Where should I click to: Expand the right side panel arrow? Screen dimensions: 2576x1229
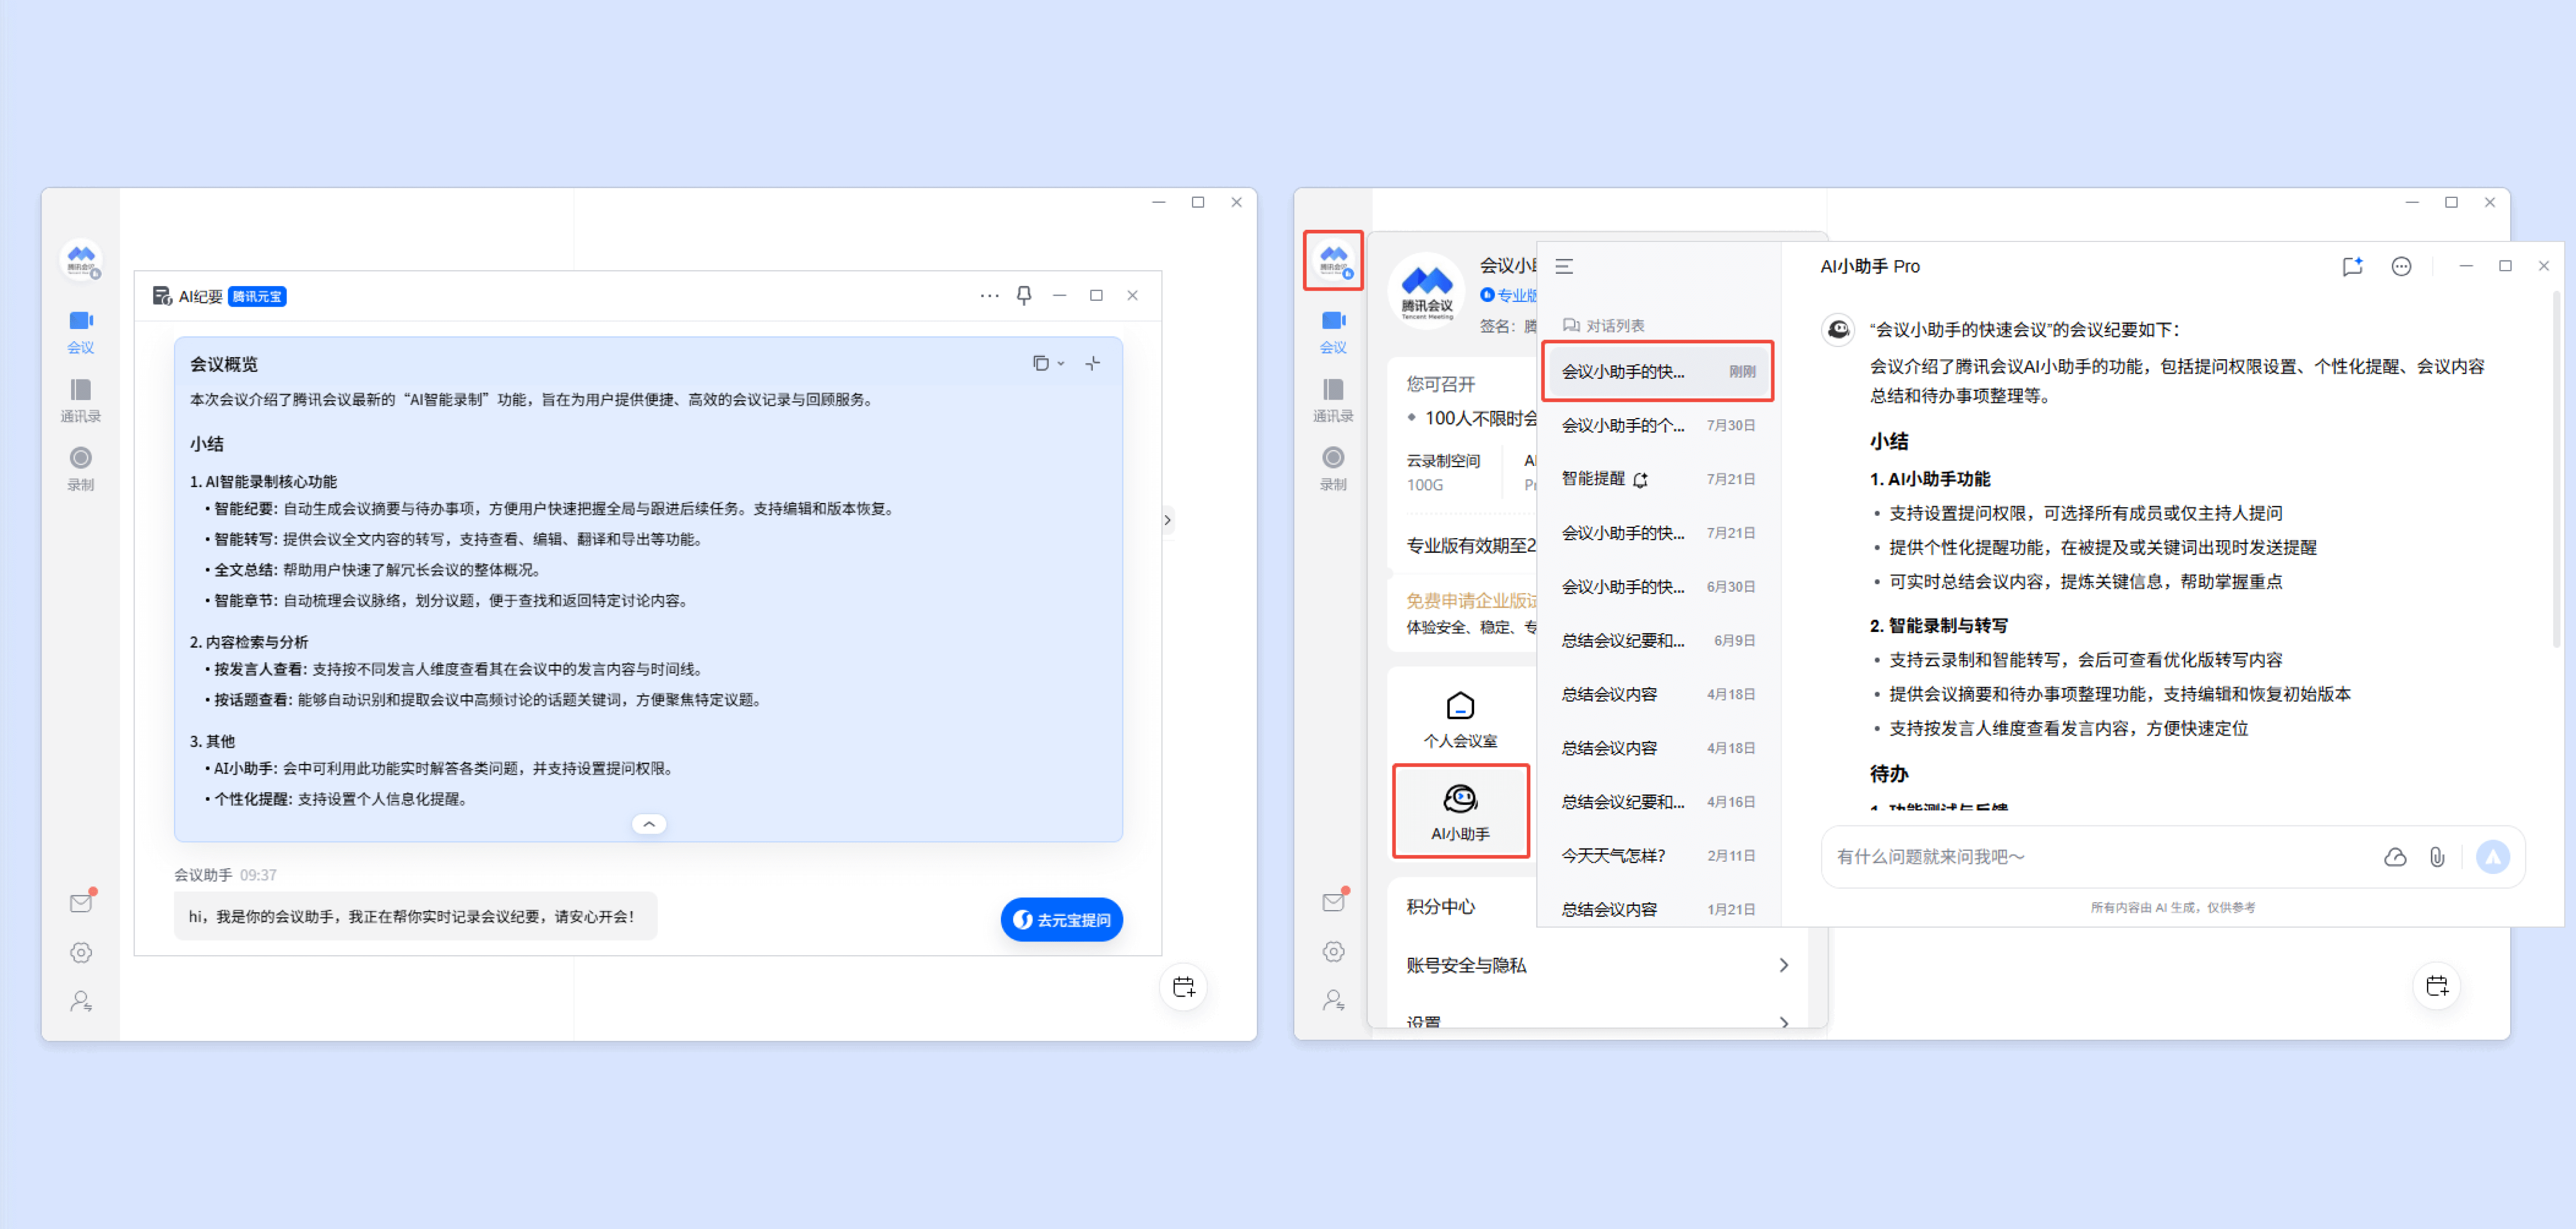click(x=1167, y=520)
